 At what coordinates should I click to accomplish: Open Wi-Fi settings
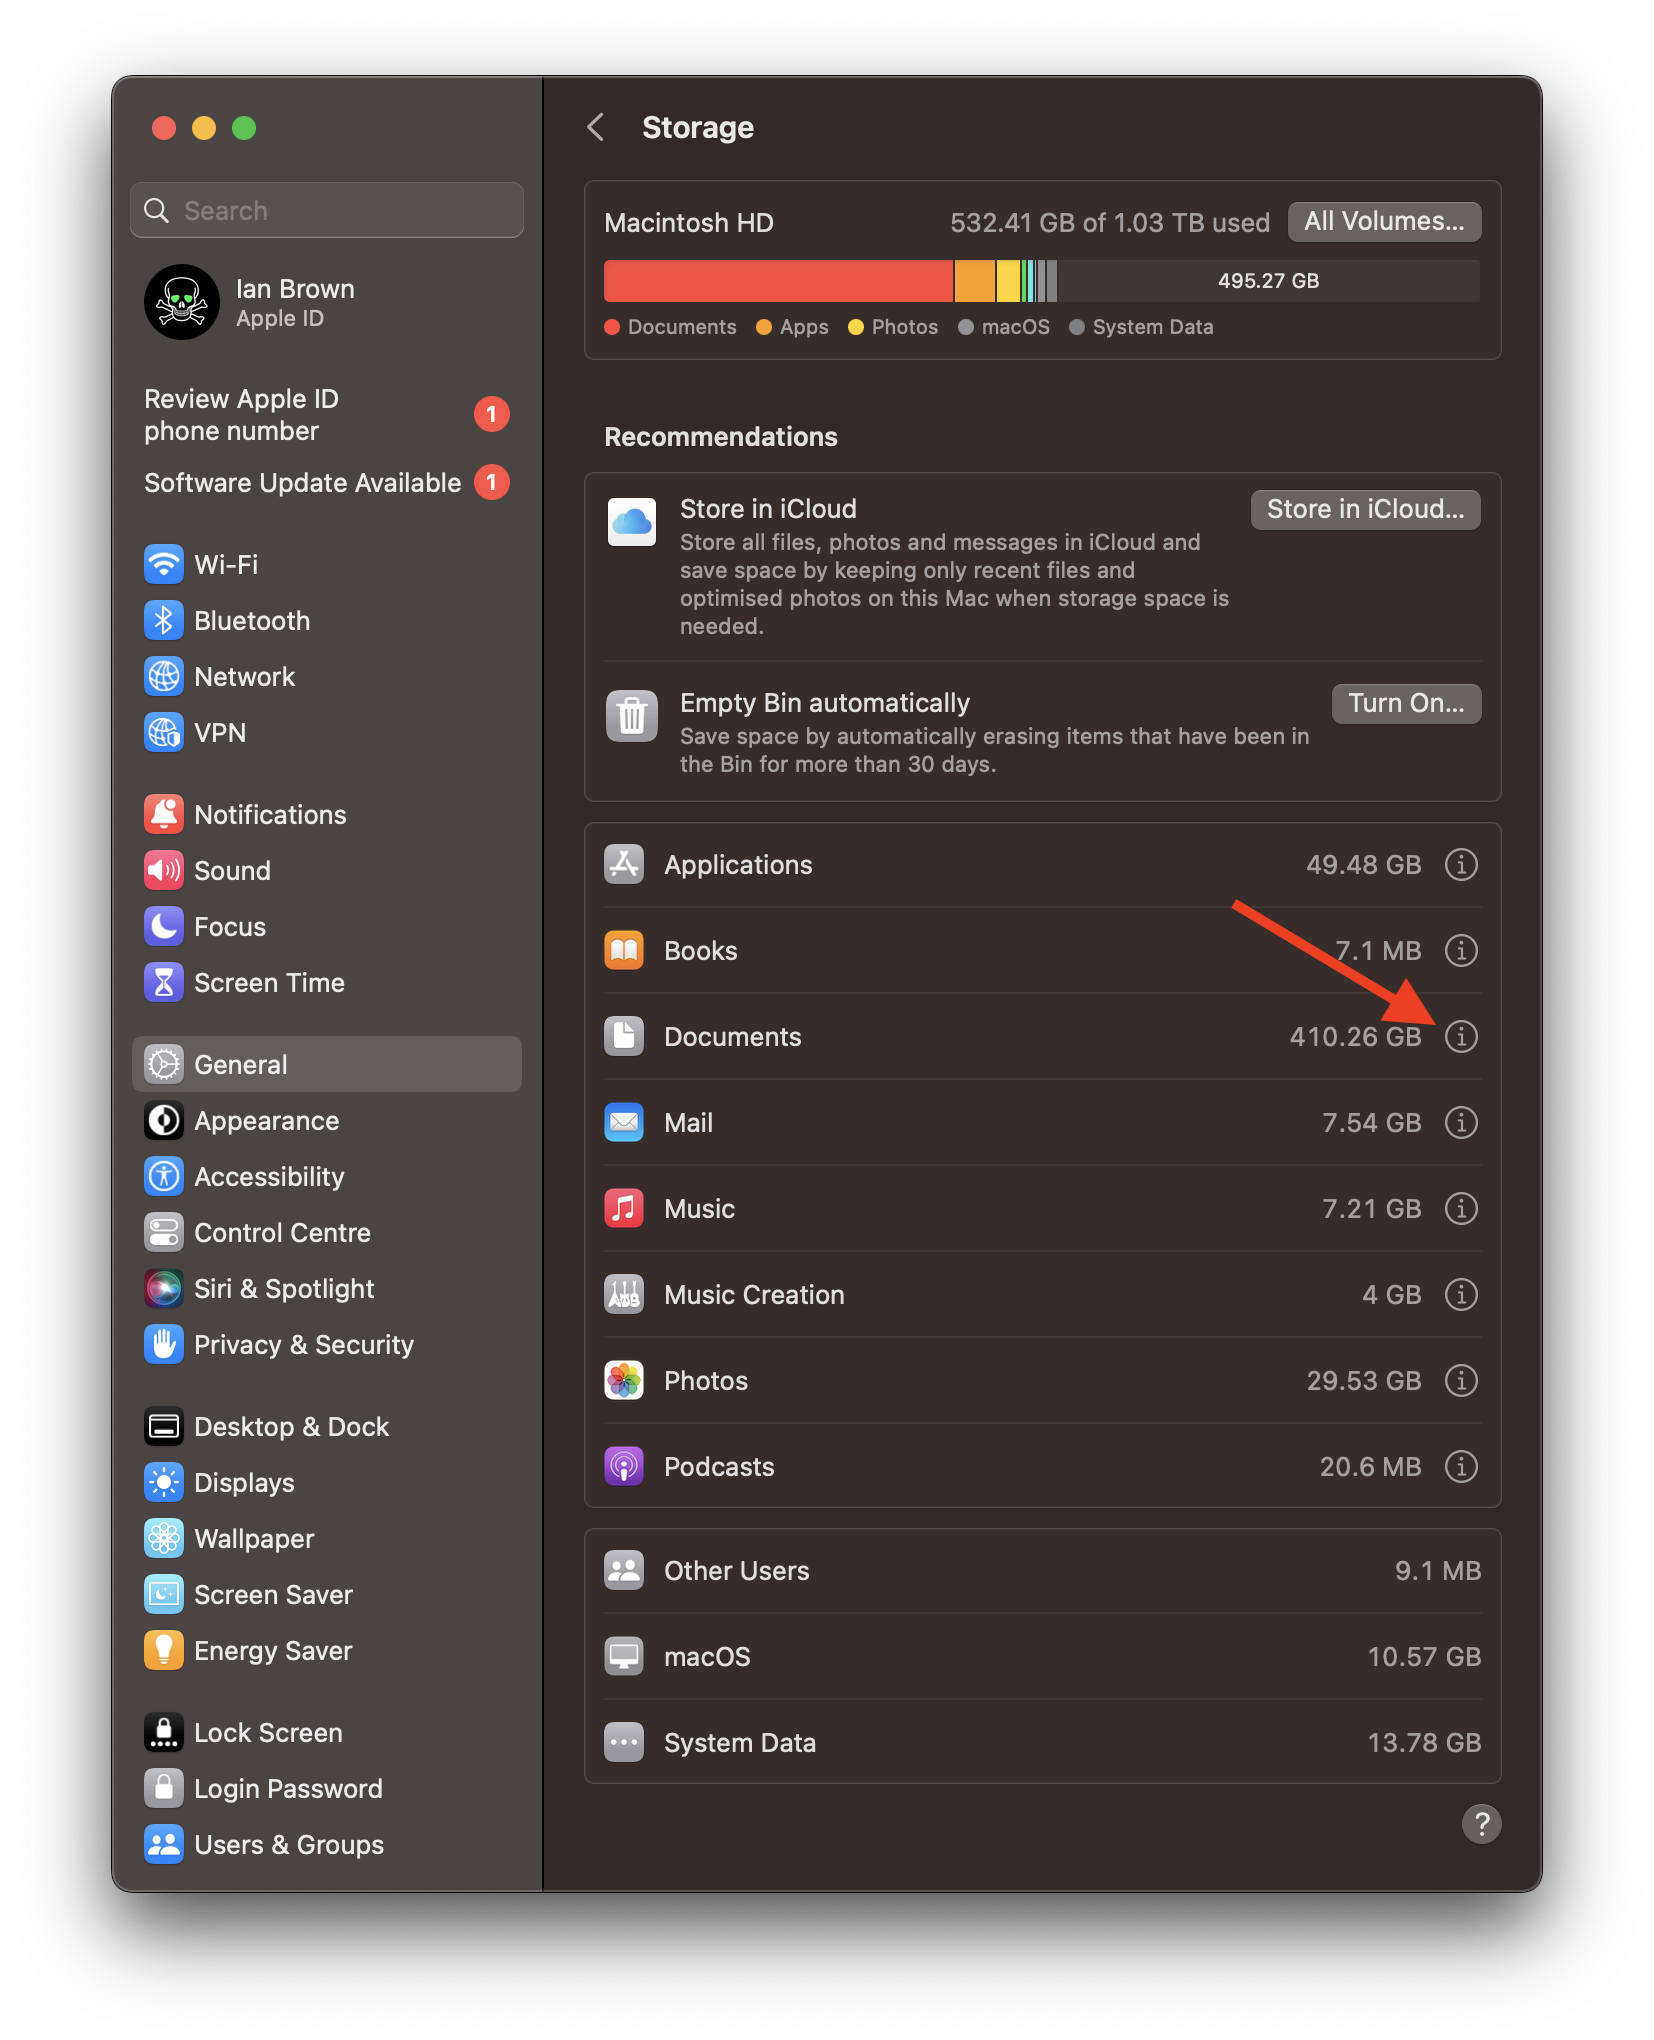(x=326, y=565)
